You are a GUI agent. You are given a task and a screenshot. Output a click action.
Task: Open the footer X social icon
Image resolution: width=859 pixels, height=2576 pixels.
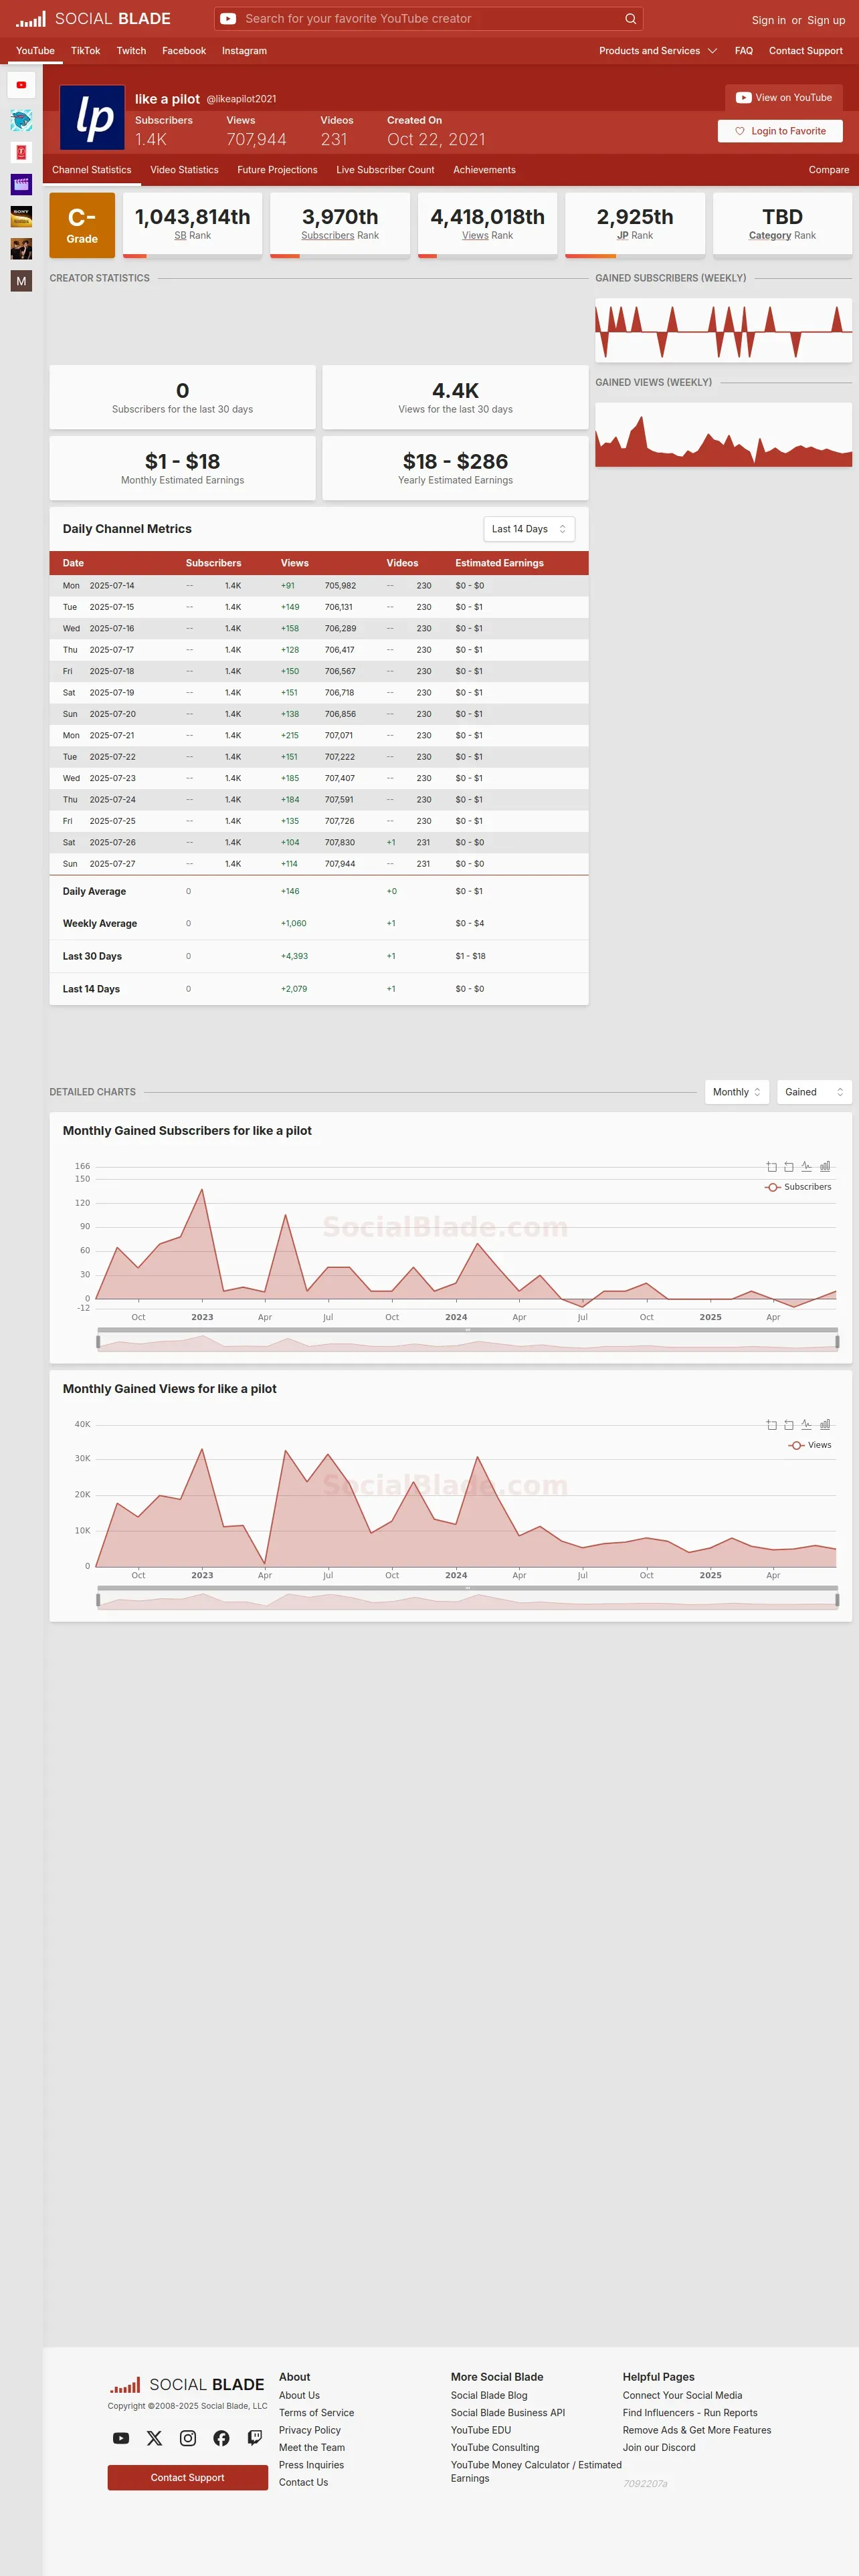[x=154, y=2438]
